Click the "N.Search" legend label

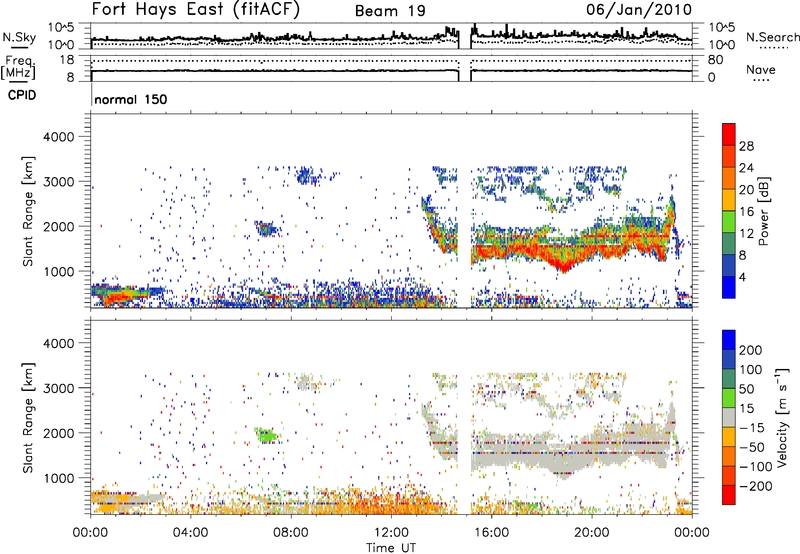[x=772, y=37]
